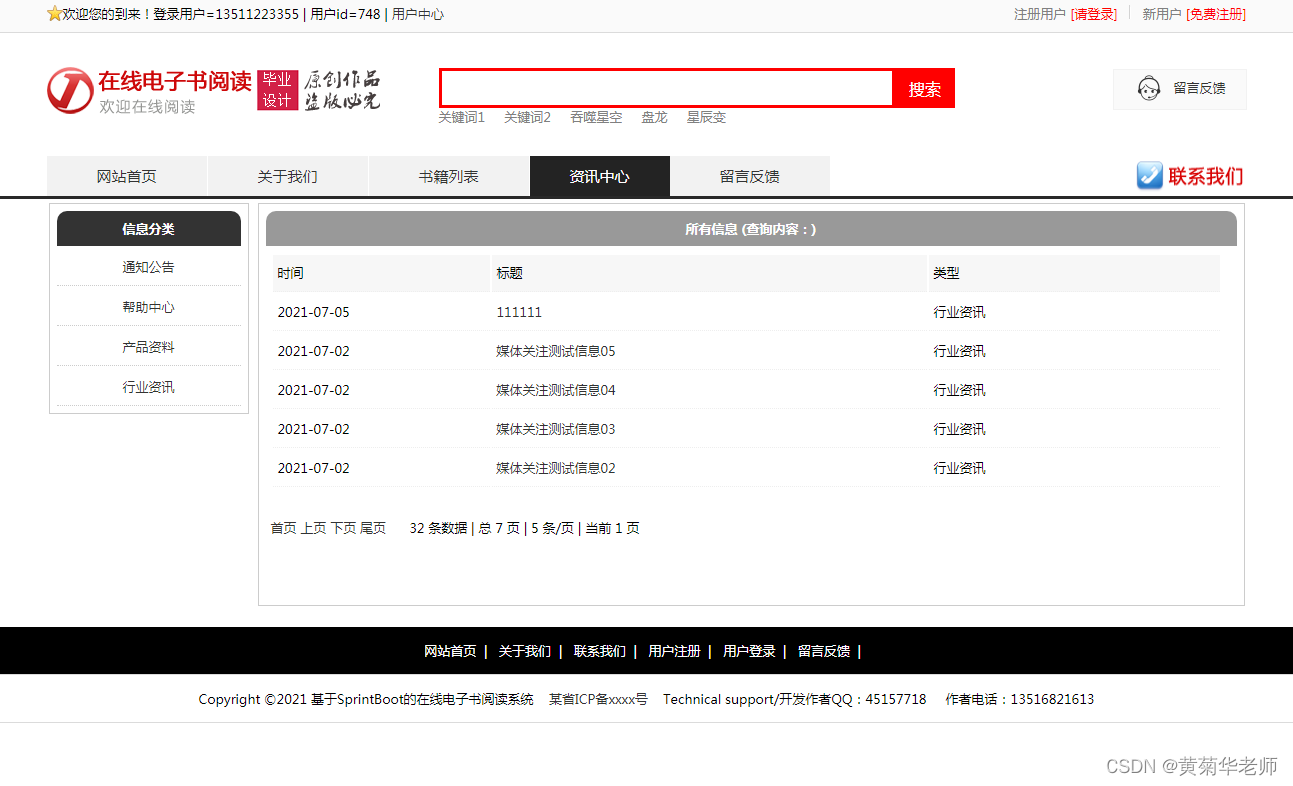Click the star icon in the welcome bar
This screenshot has width=1293, height=786.
point(52,15)
